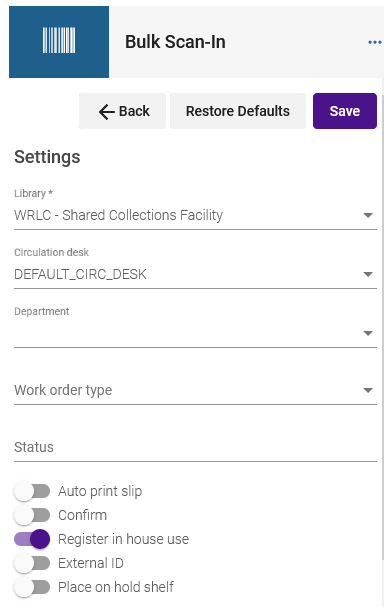Open the DEFAULT_CIRC_DESK circulation desk dropdown

195,274
